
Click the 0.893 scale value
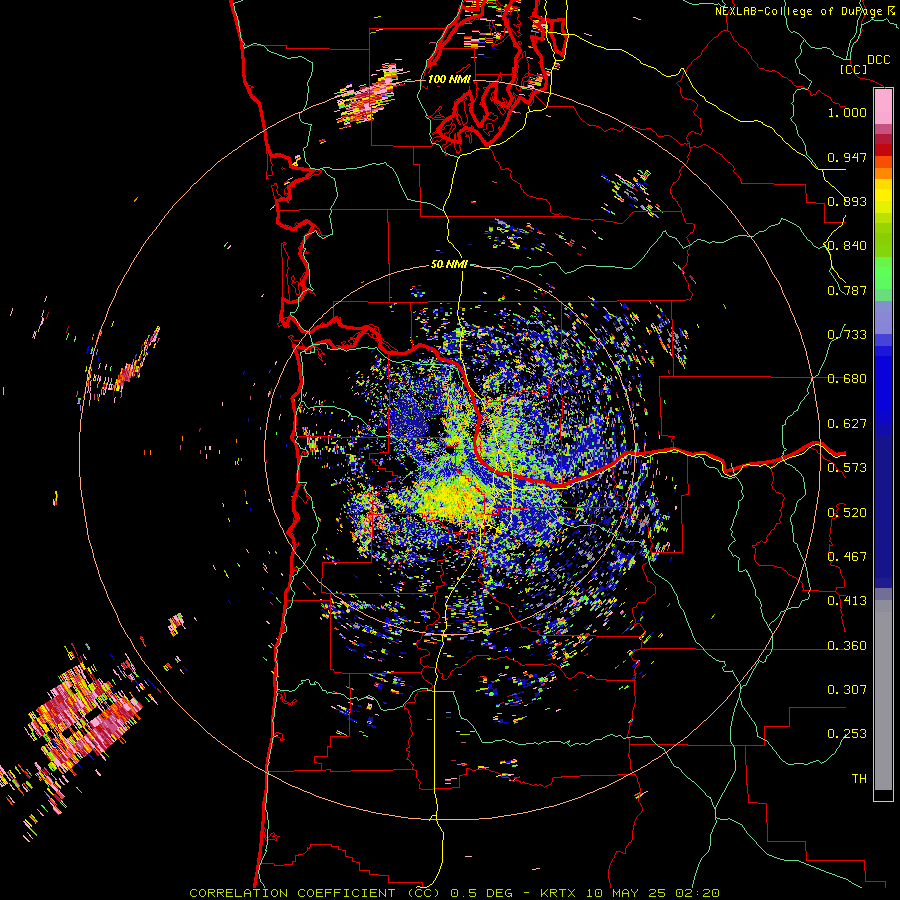[x=847, y=201]
